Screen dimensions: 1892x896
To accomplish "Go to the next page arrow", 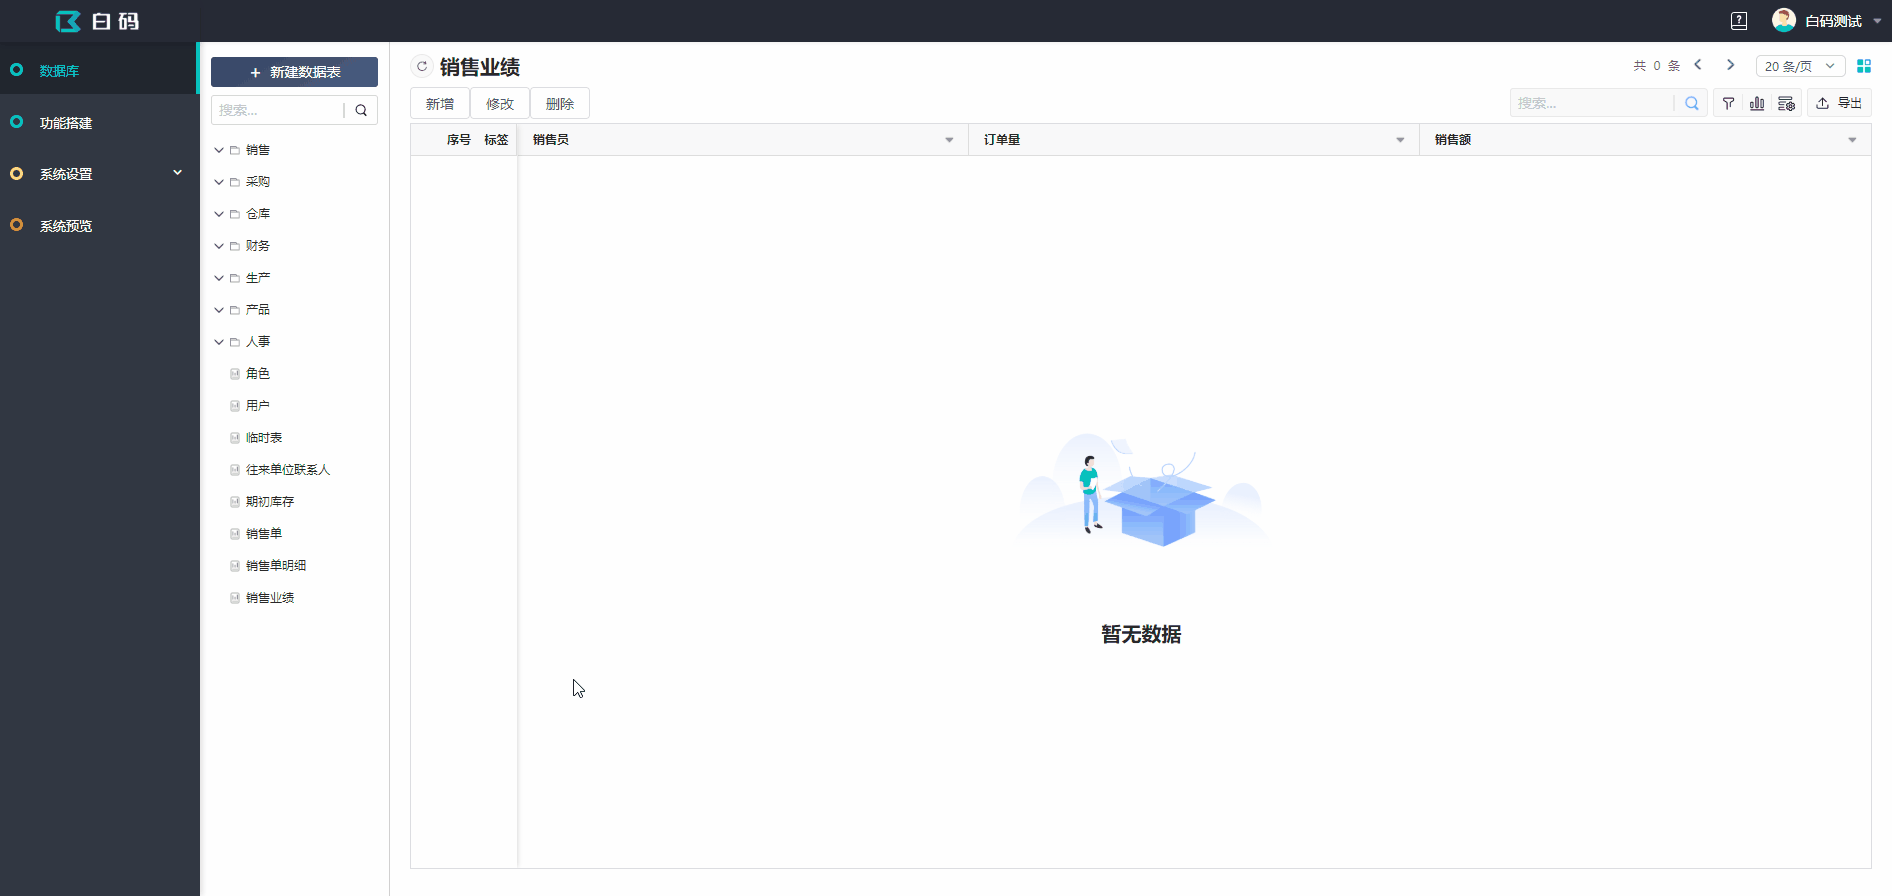I will point(1730,65).
